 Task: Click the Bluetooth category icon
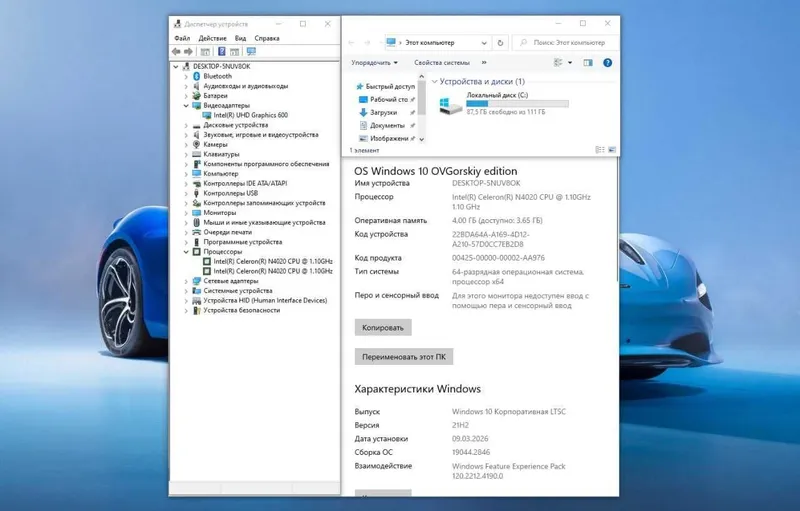196,76
